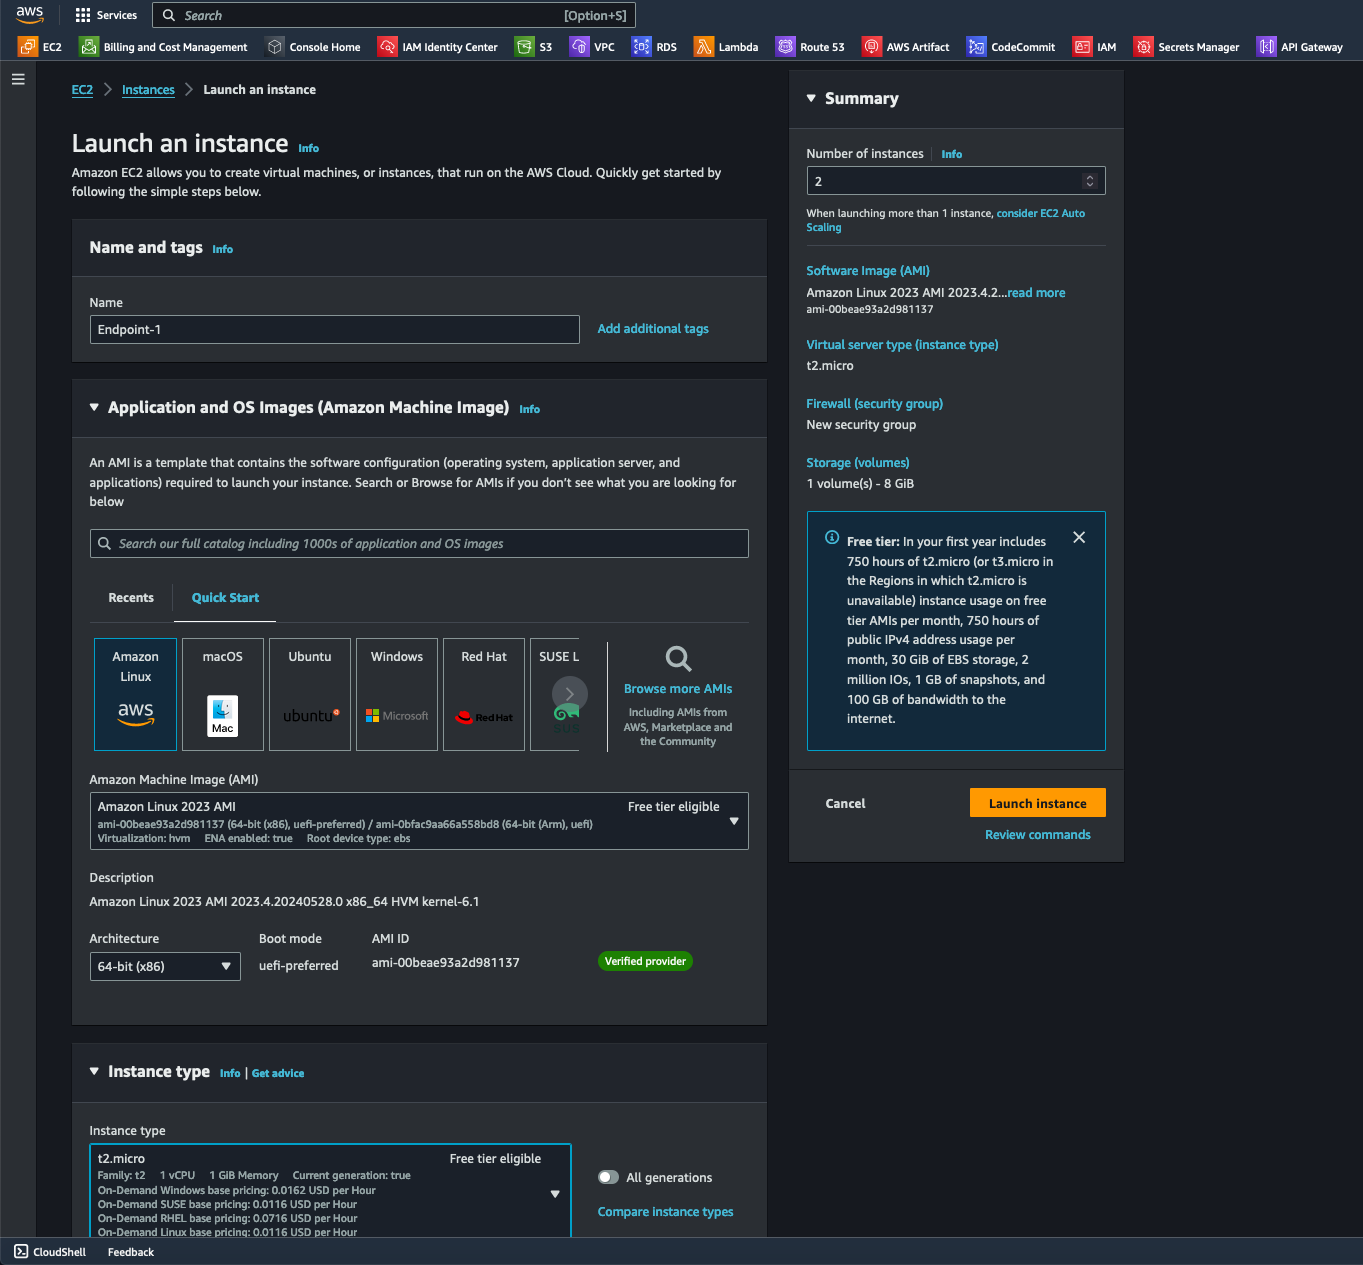Open IAM Identity Center shortcut
The width and height of the screenshot is (1363, 1265).
[438, 47]
